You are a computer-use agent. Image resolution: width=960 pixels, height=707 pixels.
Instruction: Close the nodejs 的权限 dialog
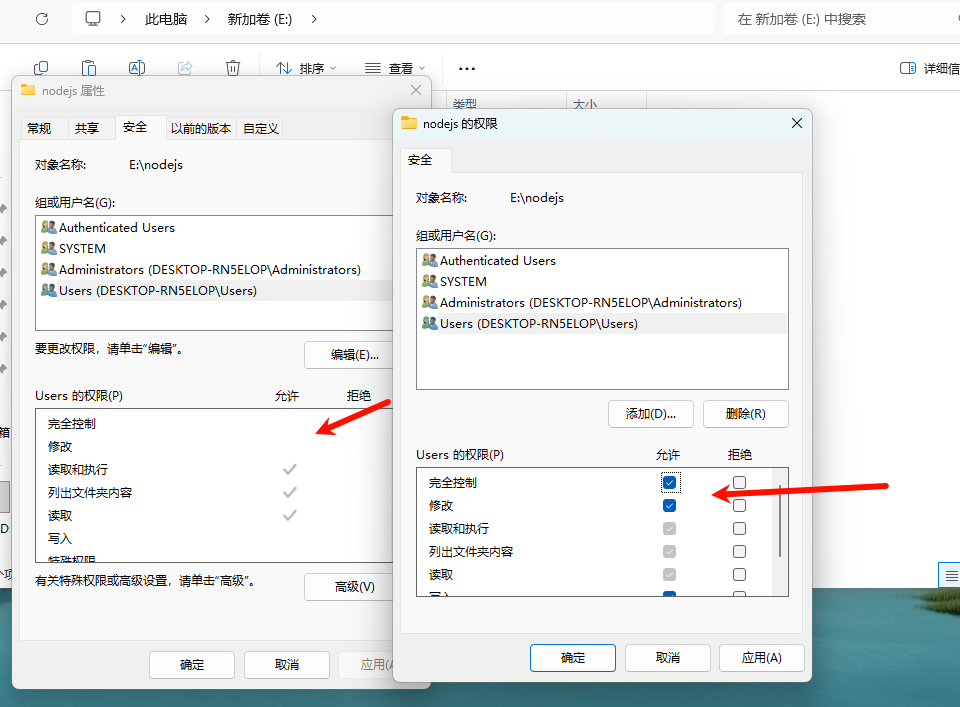797,123
